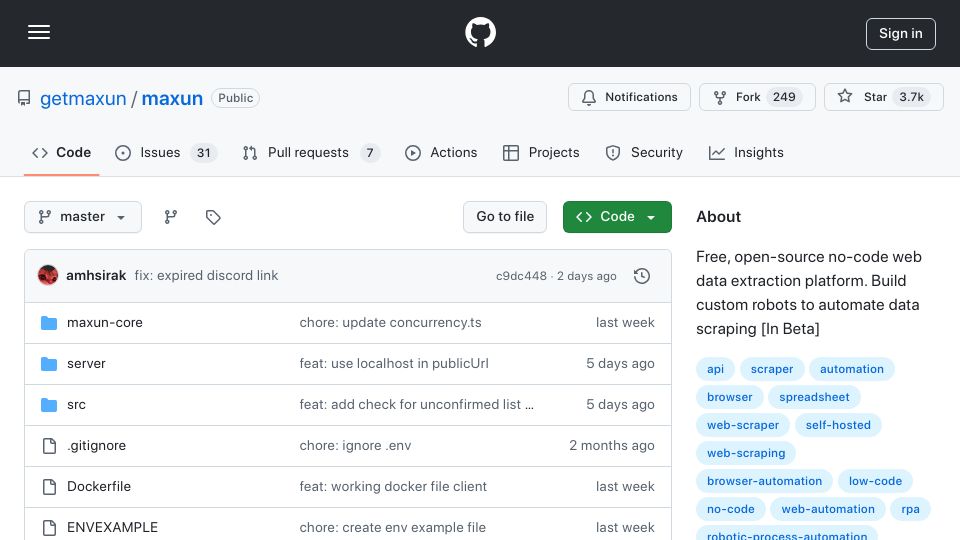
Task: Click the server folder icon
Action: click(49, 364)
